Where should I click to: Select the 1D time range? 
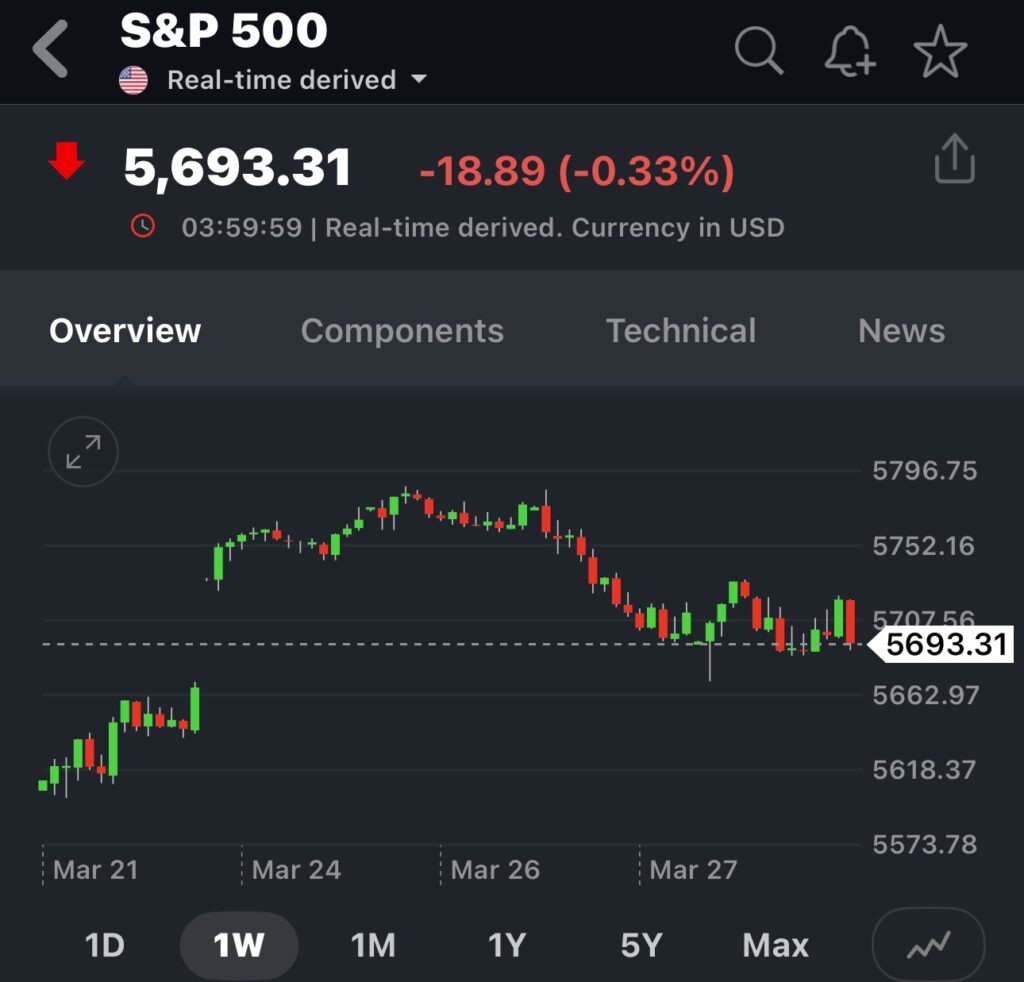pyautogui.click(x=104, y=945)
